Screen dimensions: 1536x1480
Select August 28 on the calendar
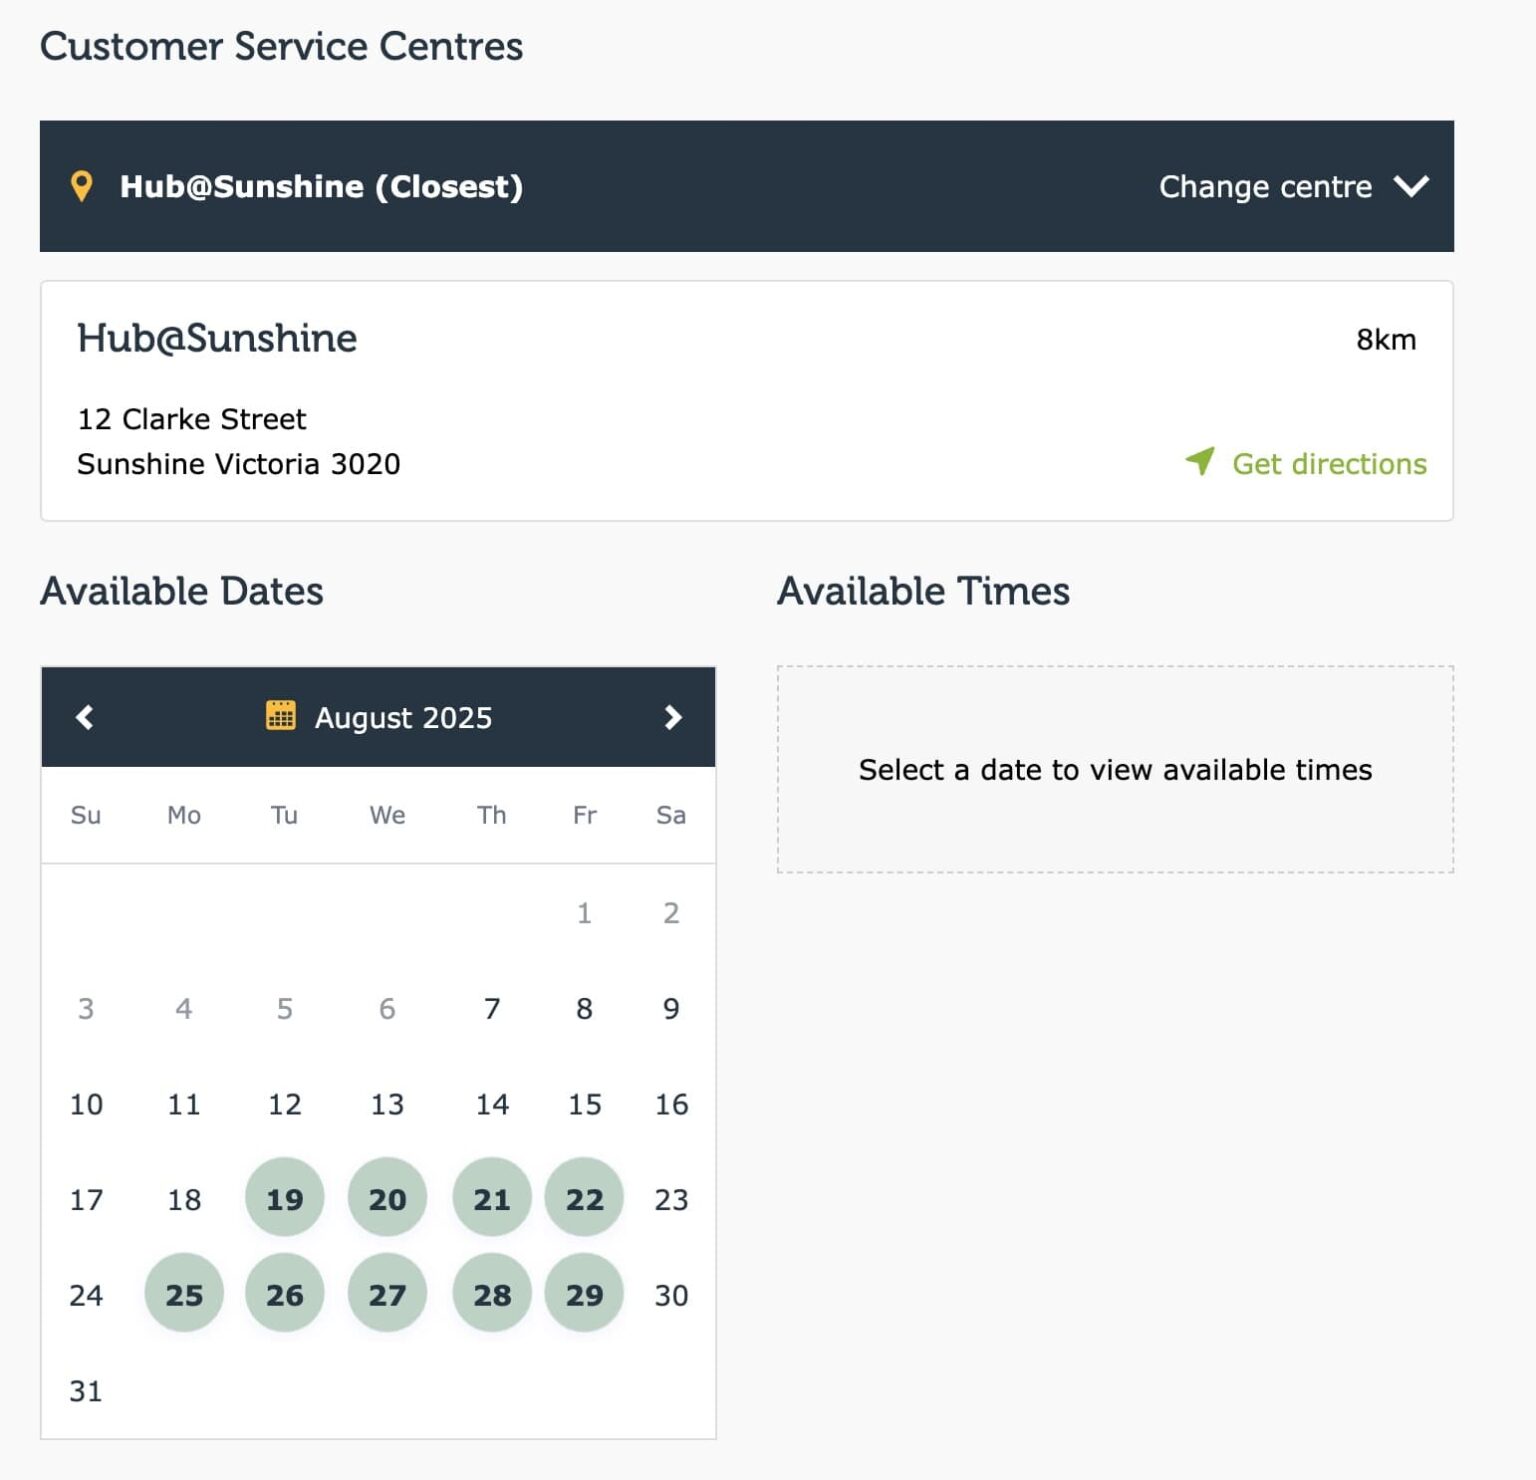pos(492,1294)
